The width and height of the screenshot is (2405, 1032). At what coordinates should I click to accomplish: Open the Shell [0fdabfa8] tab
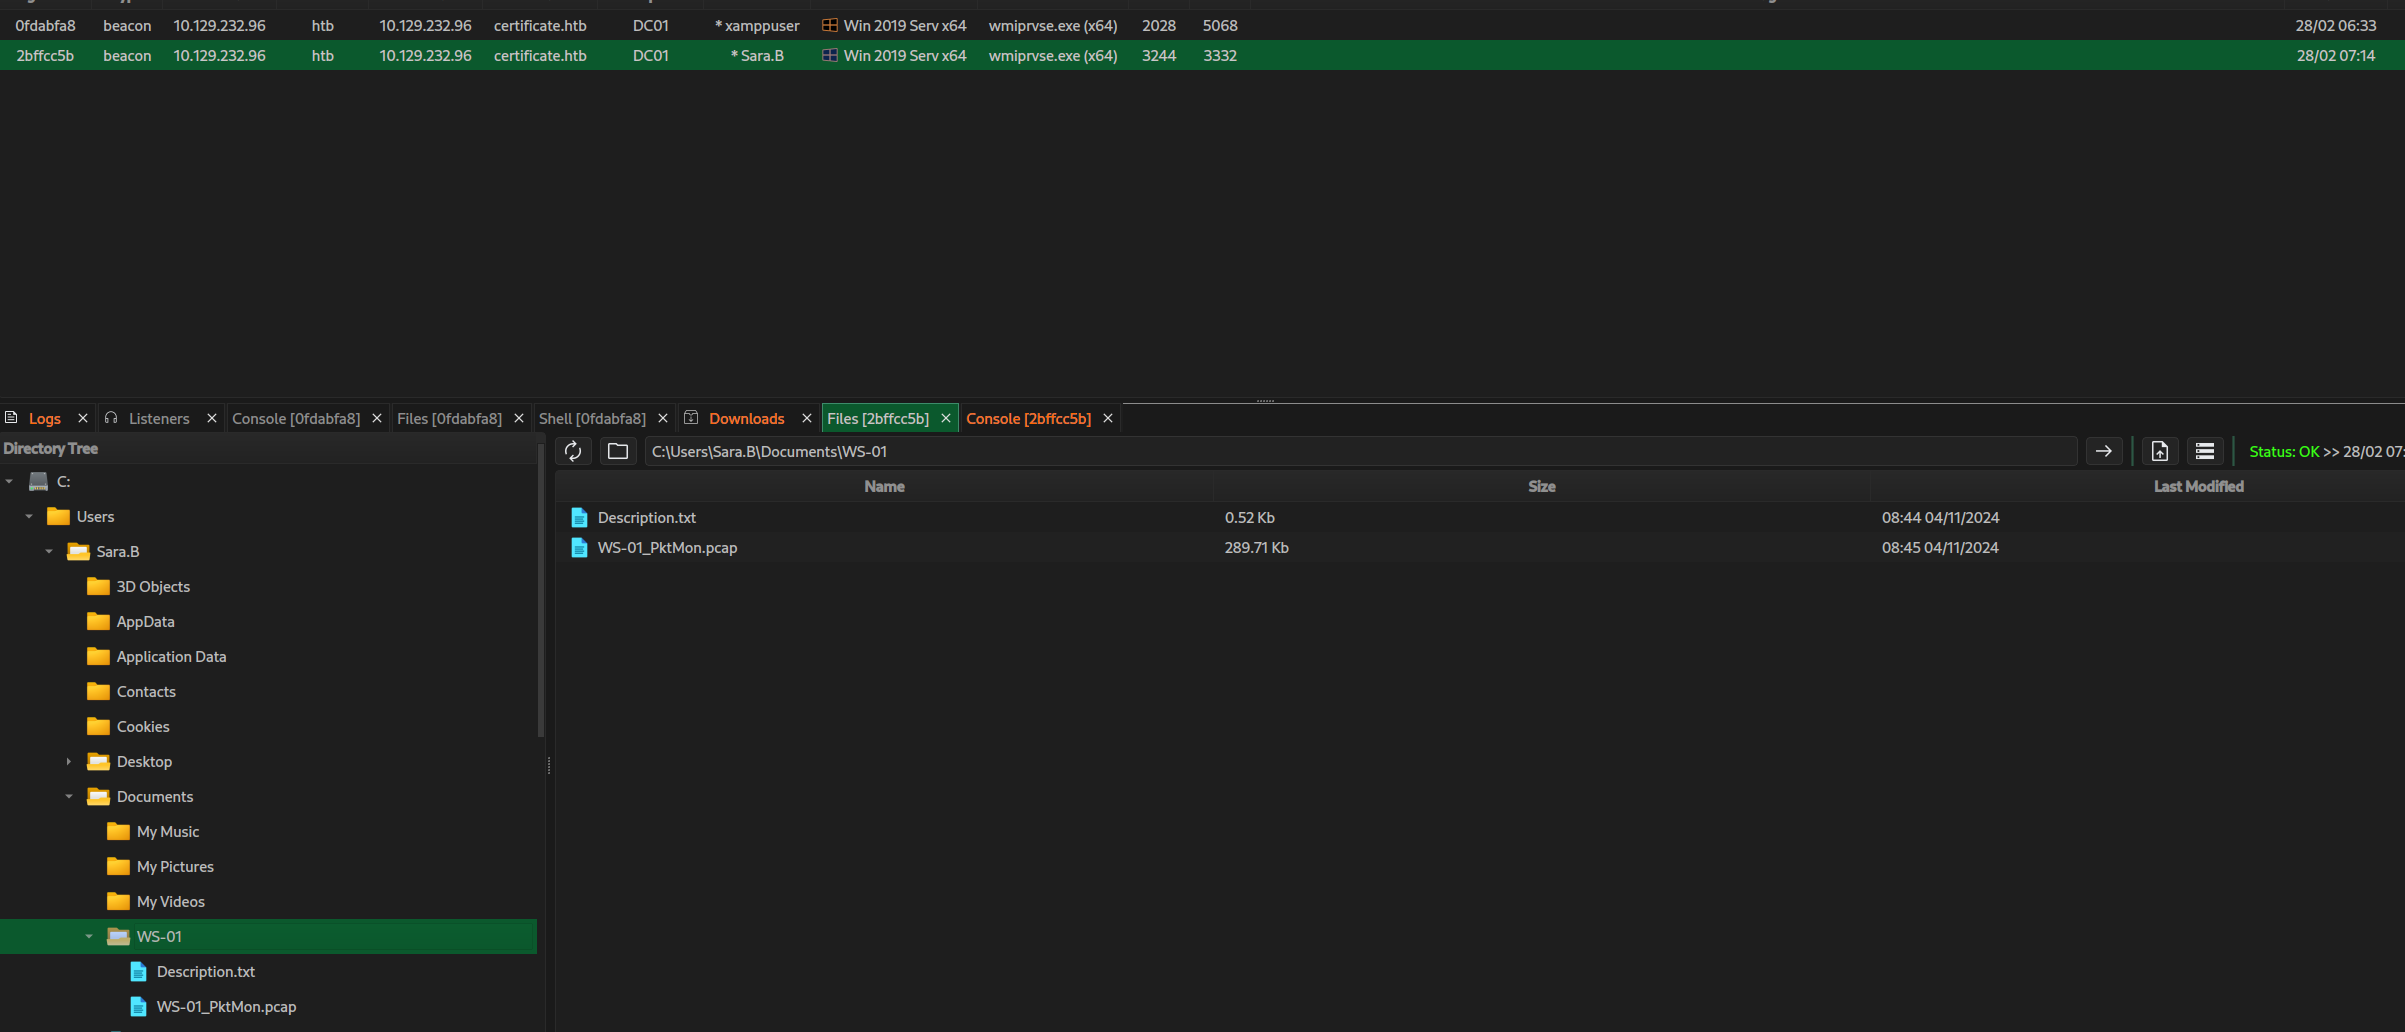click(x=592, y=418)
